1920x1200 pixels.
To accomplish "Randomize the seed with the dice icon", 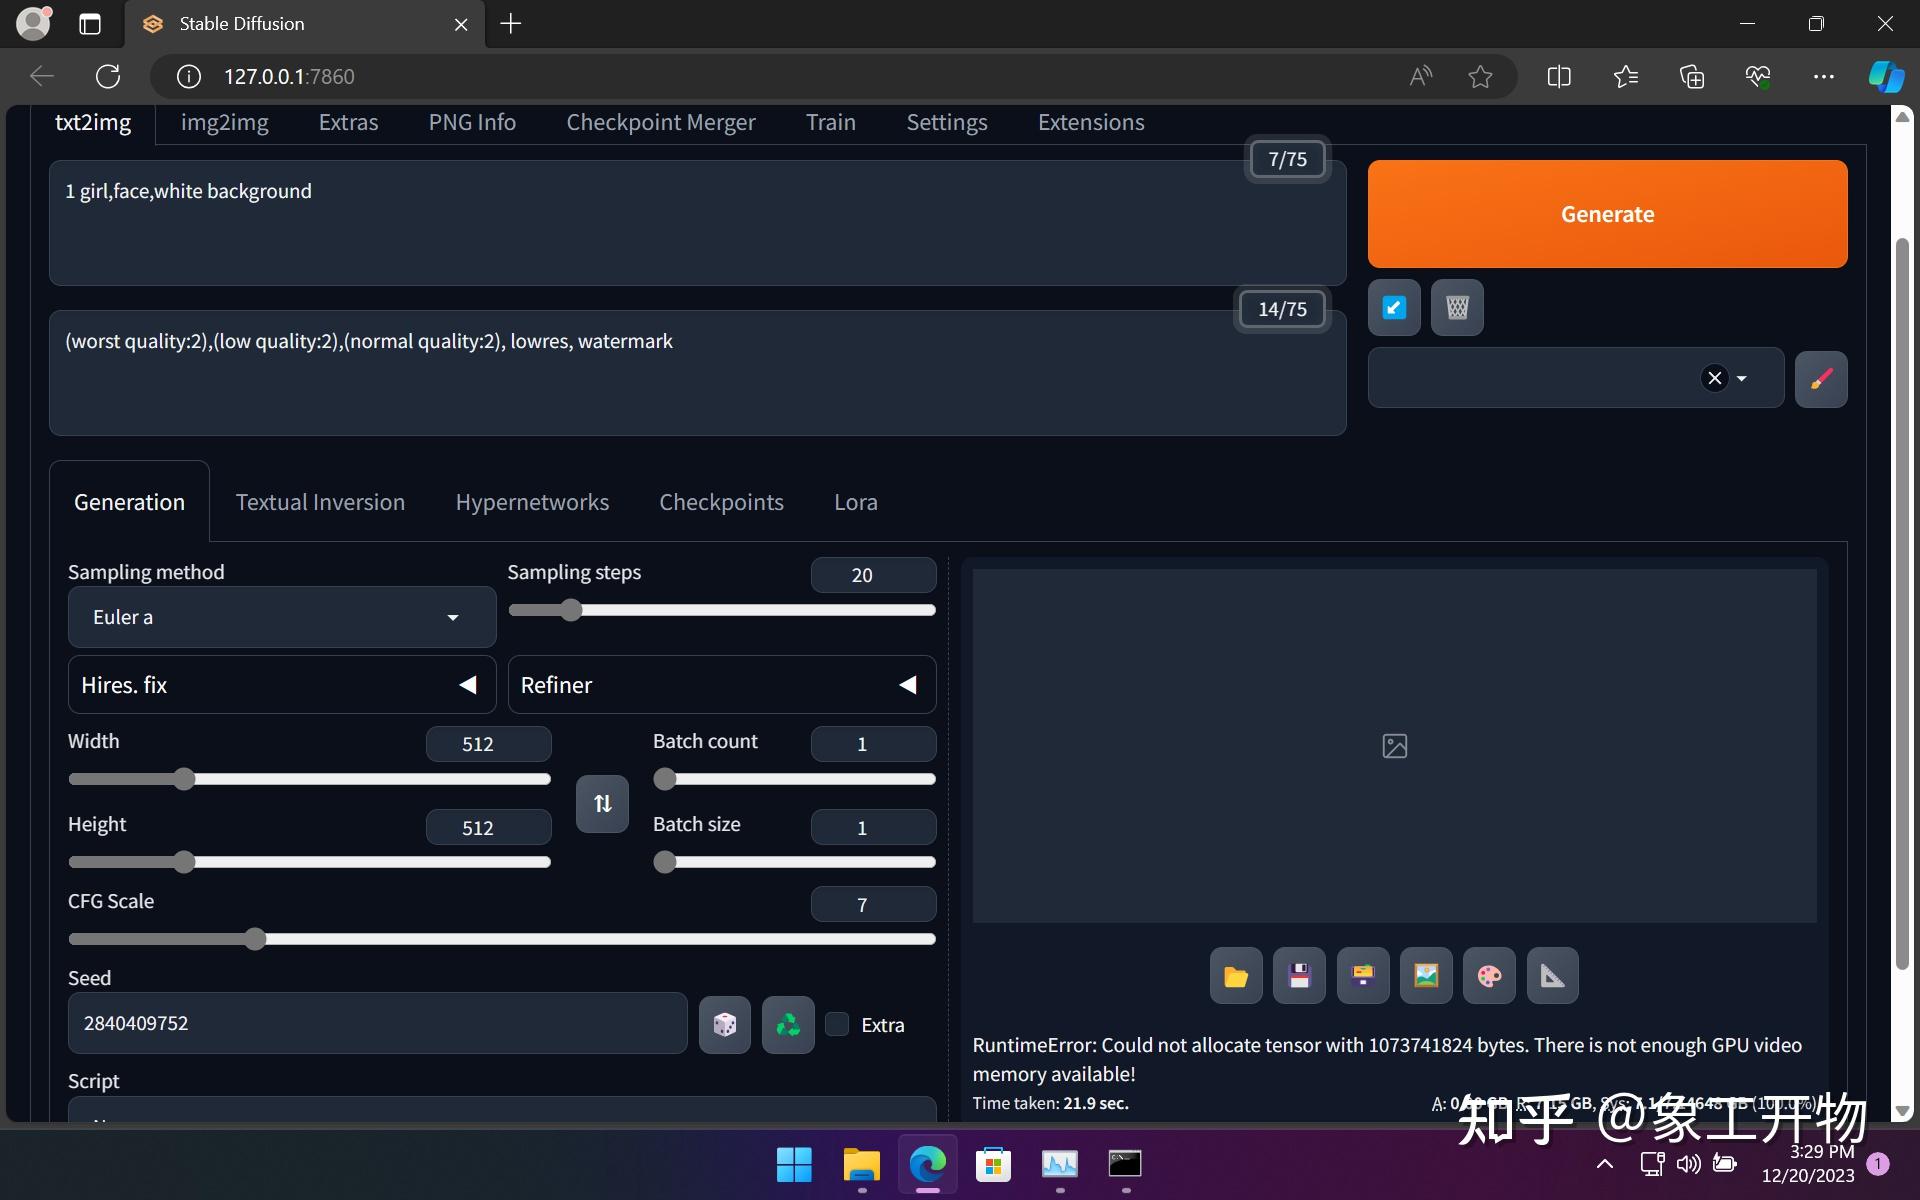I will (x=724, y=1023).
